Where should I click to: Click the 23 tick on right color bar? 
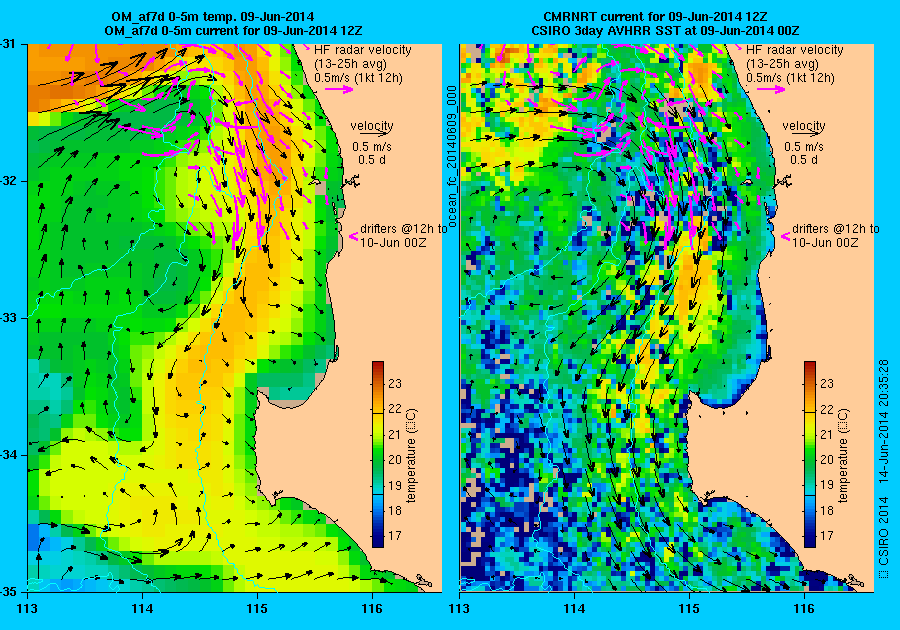point(827,383)
